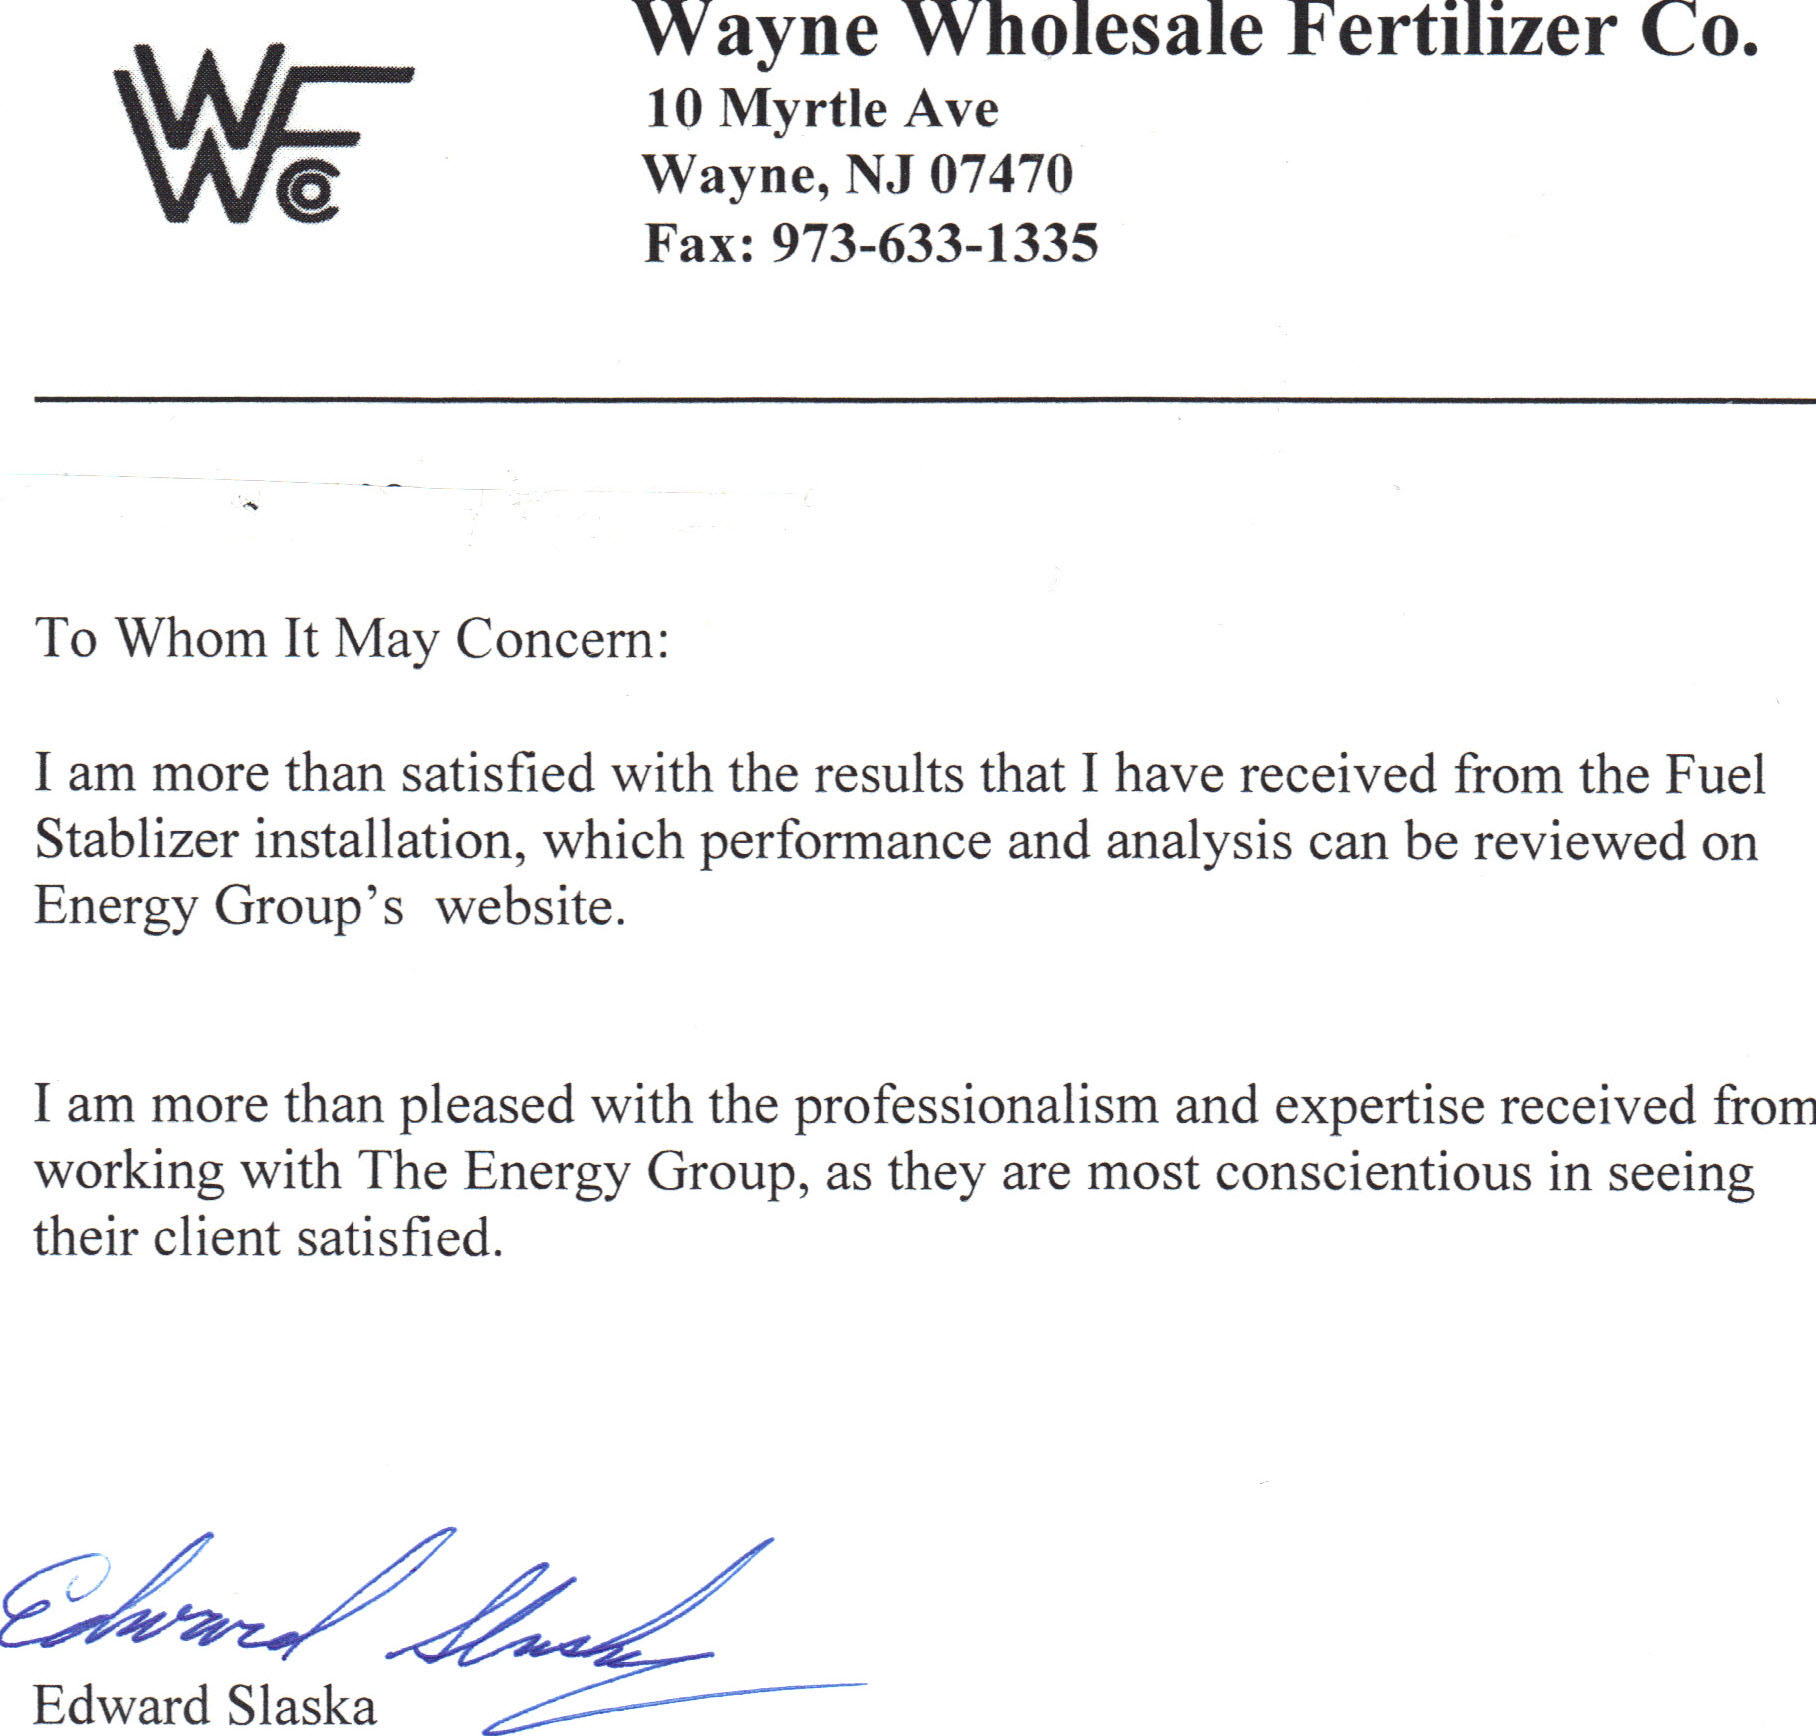Click the blue underline flourish below signature
This screenshot has height=1736, width=1816.
[x=680, y=1699]
